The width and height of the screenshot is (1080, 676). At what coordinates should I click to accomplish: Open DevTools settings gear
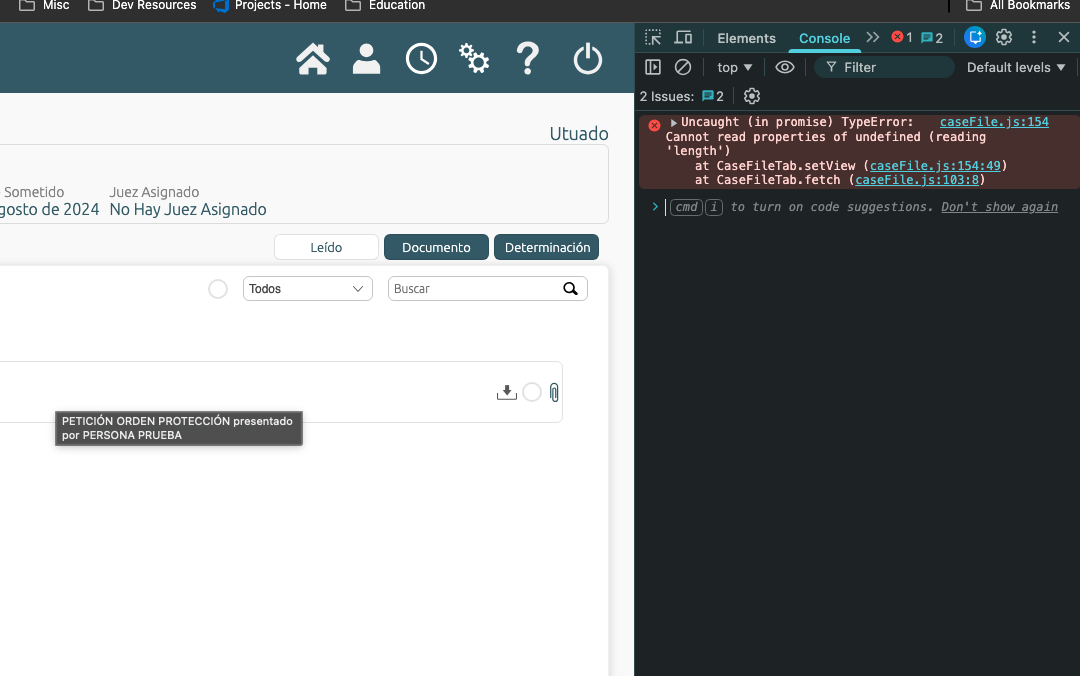tap(1004, 37)
